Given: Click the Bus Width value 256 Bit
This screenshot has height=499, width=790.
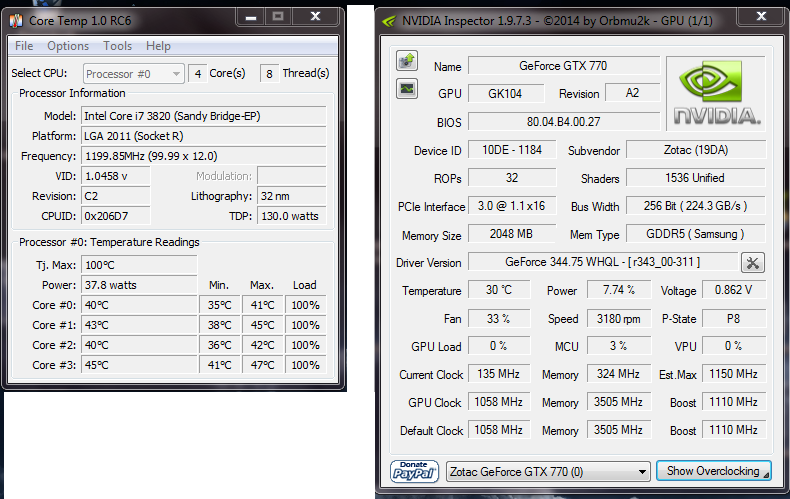Looking at the screenshot, I should pyautogui.click(x=696, y=206).
